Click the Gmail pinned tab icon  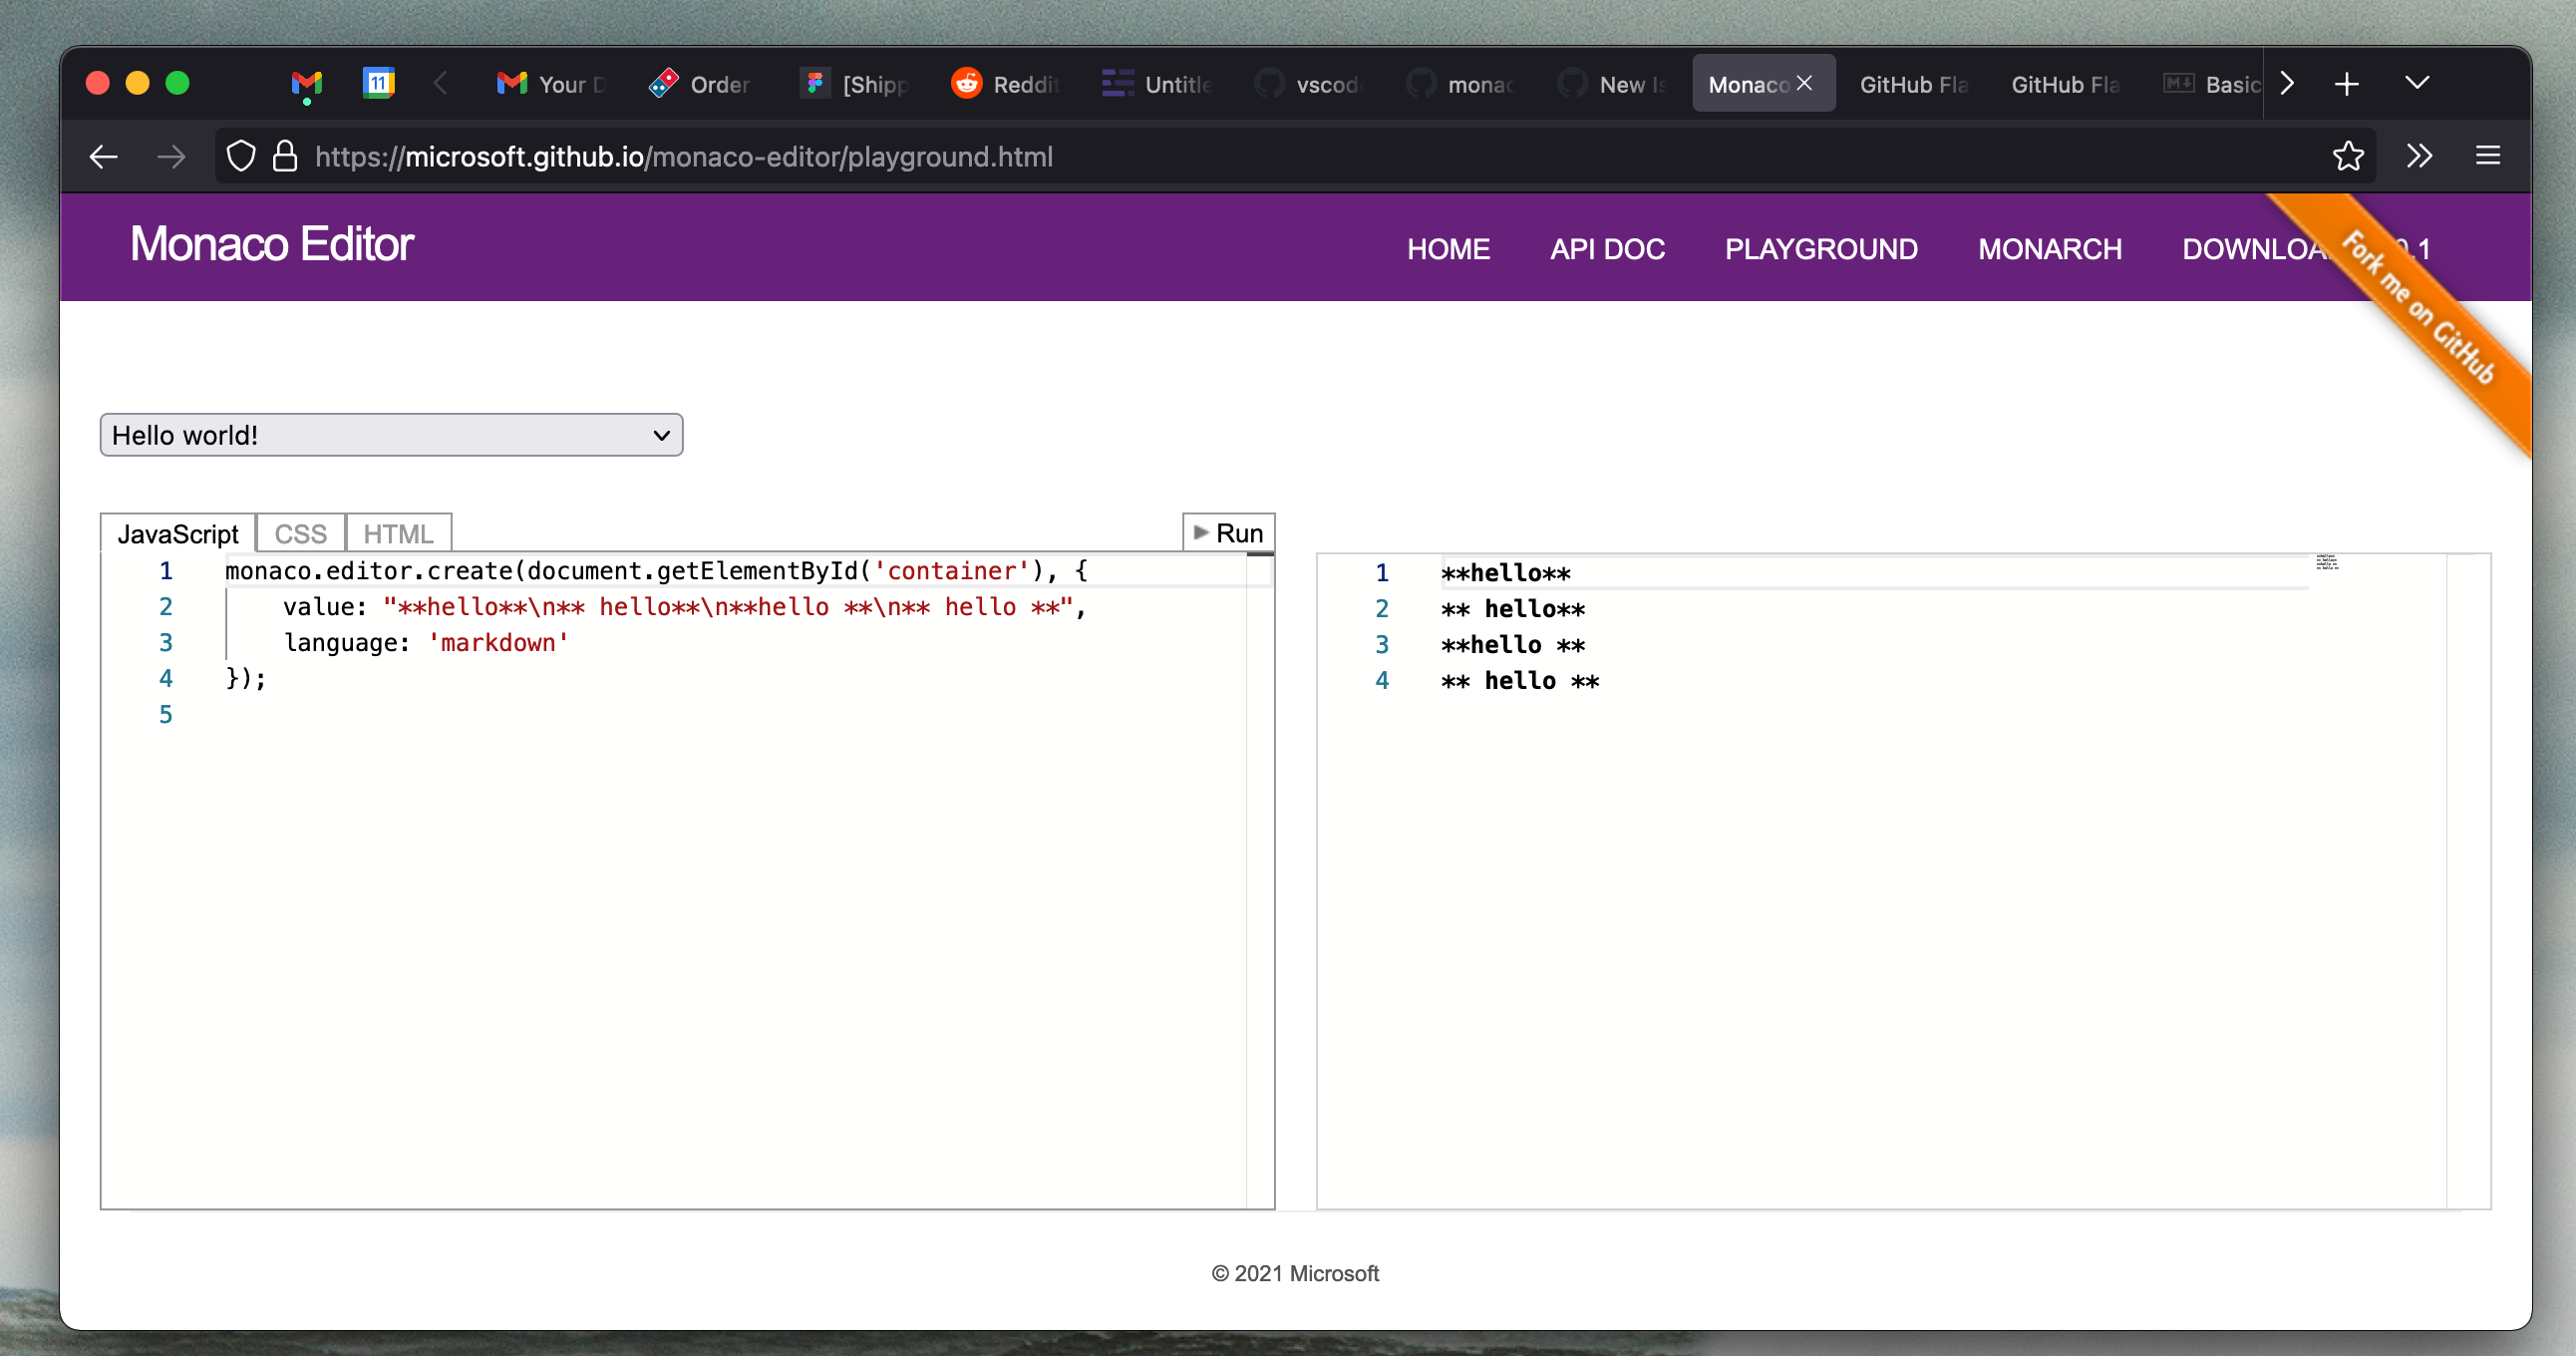(x=306, y=84)
